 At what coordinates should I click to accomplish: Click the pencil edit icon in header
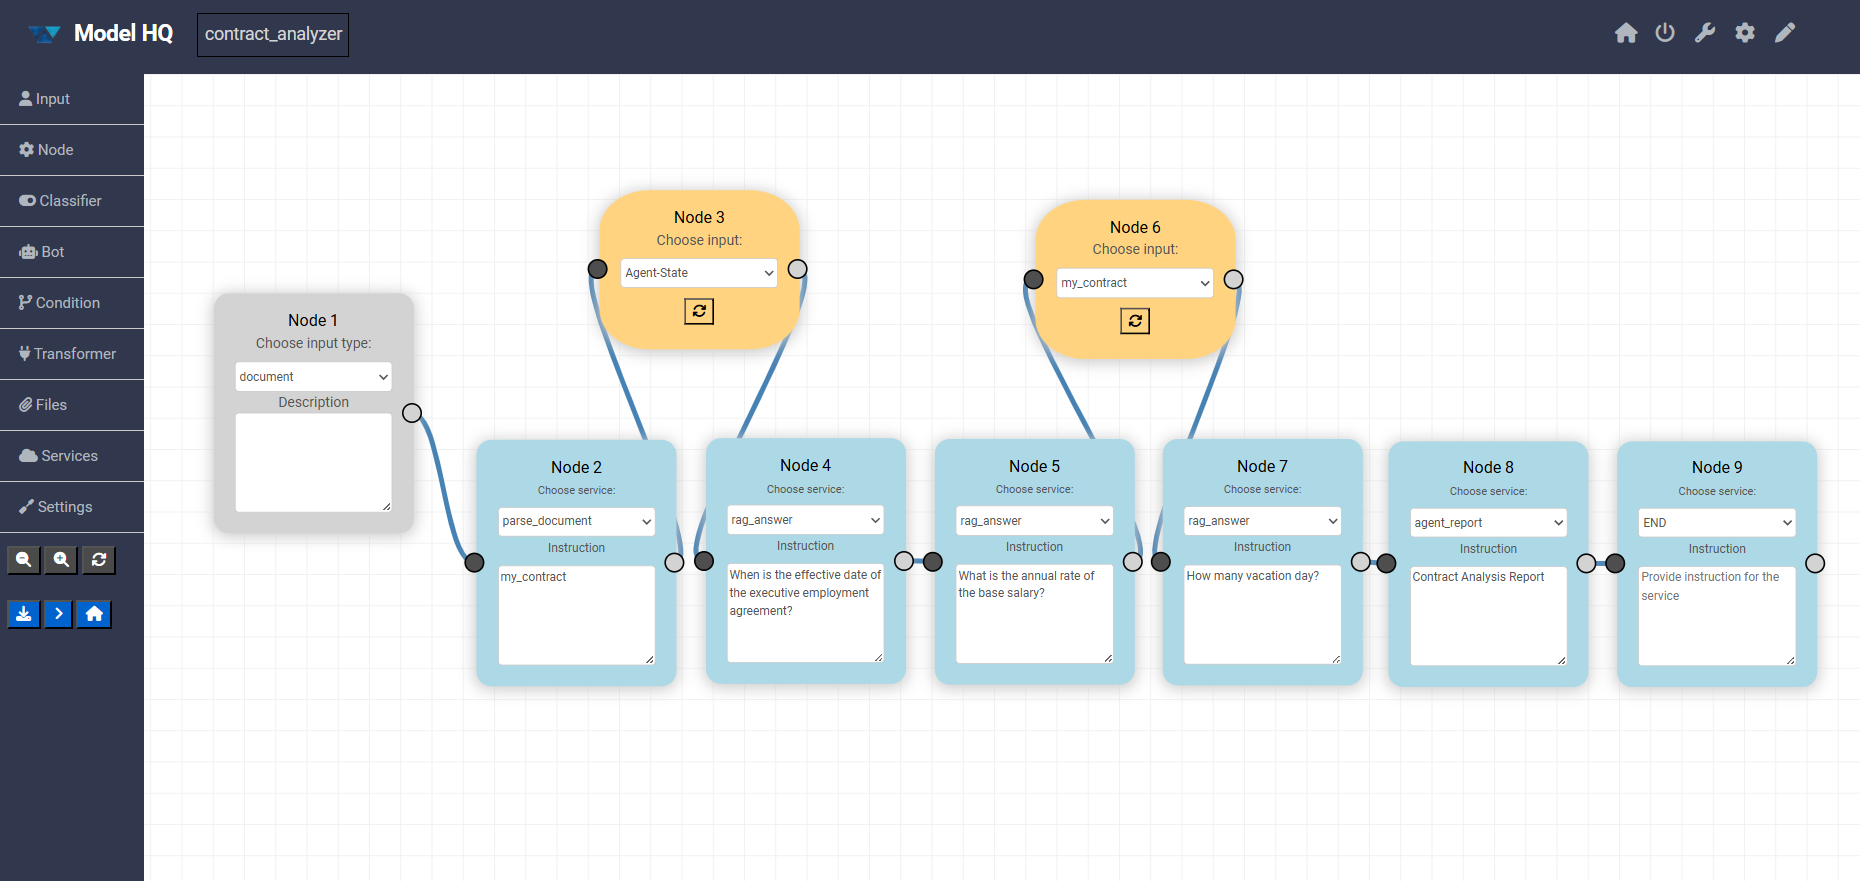click(x=1785, y=33)
